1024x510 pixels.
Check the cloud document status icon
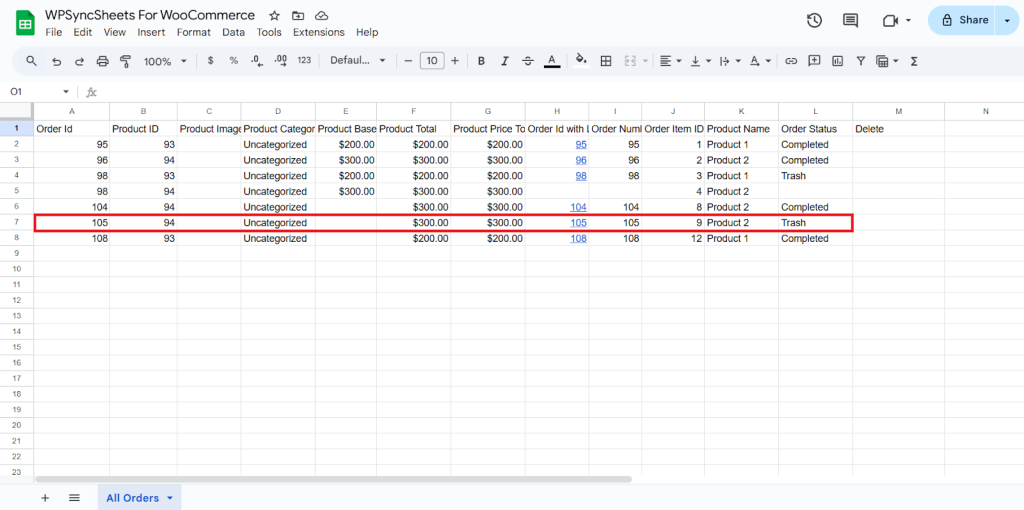pyautogui.click(x=321, y=16)
